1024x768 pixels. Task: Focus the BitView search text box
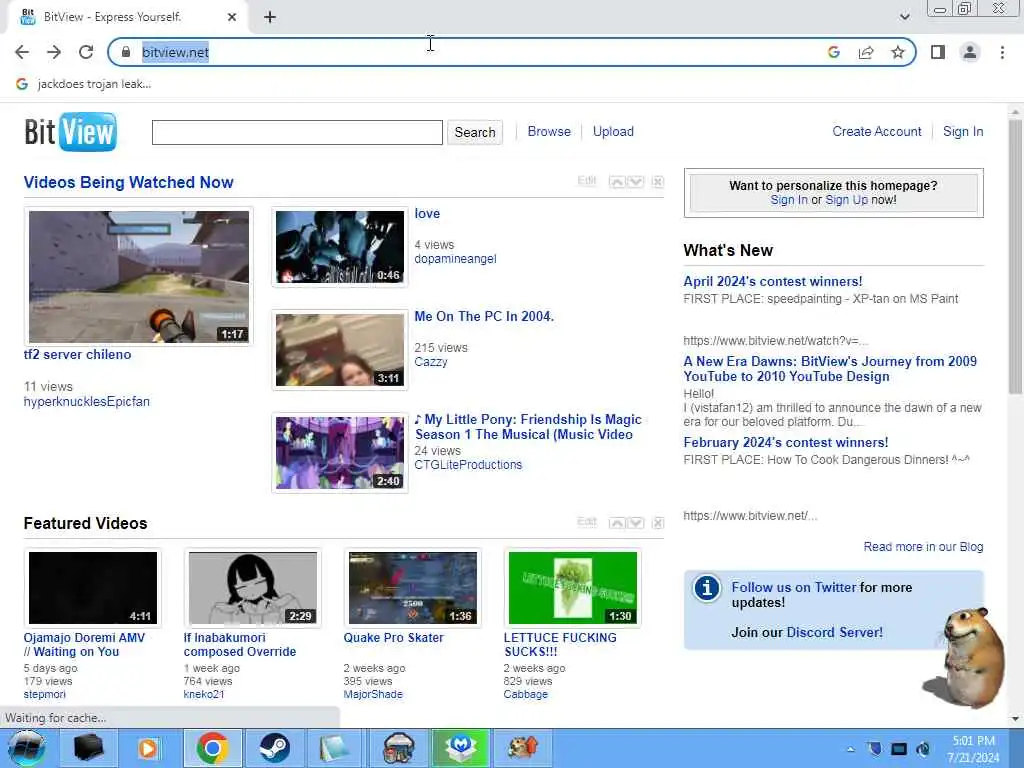tap(297, 133)
